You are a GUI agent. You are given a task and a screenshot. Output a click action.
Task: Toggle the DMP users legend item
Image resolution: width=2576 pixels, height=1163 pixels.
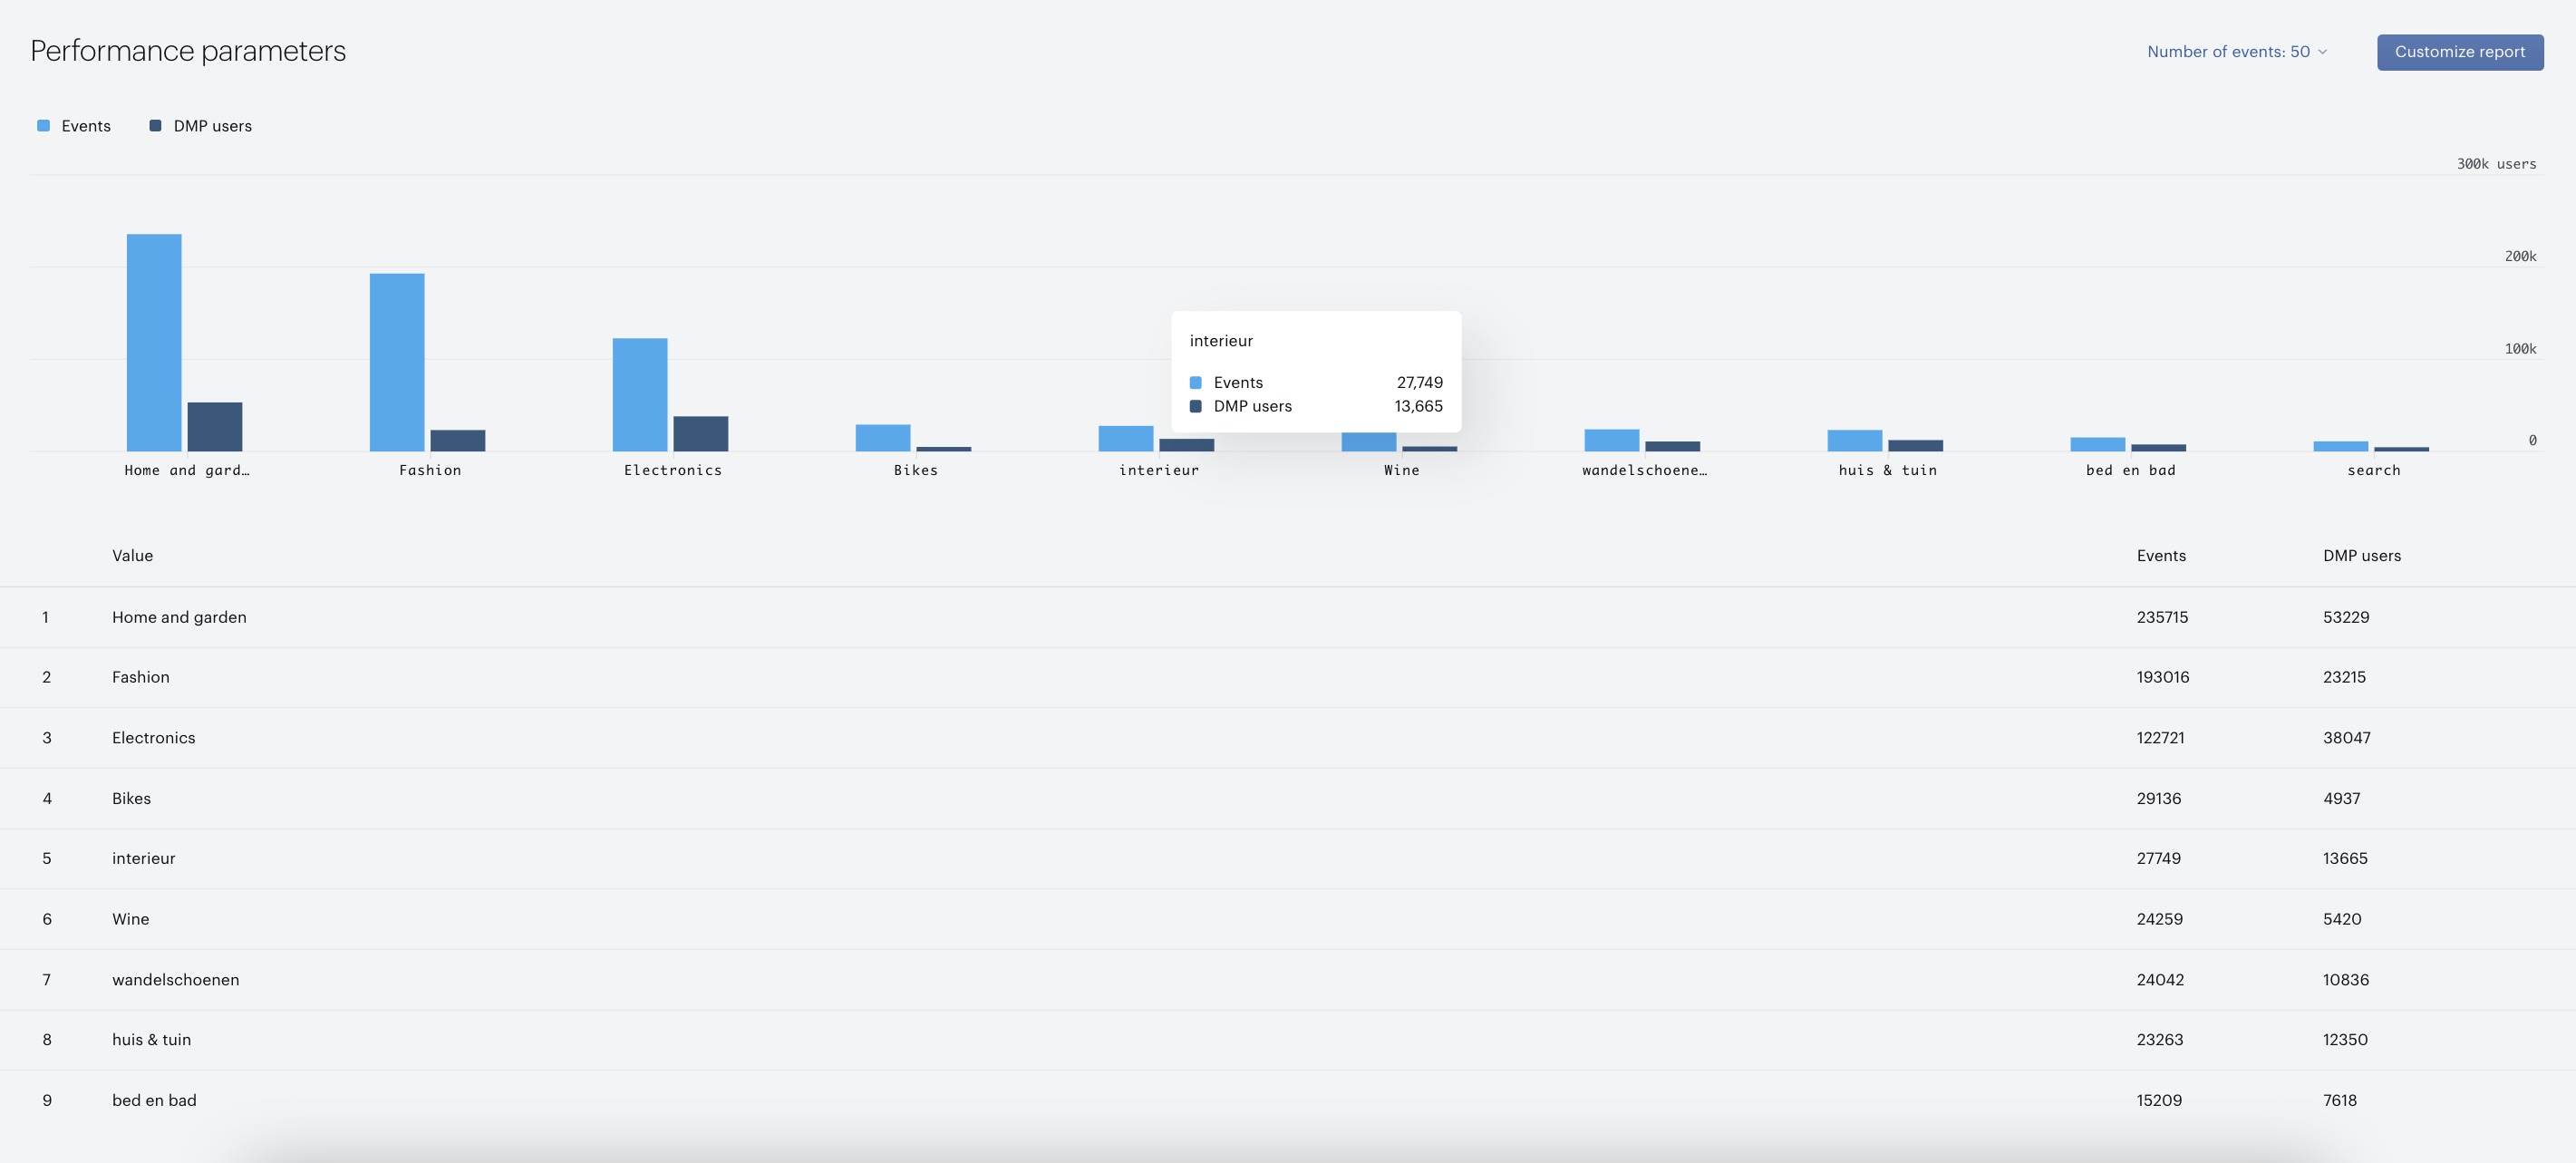coord(200,126)
